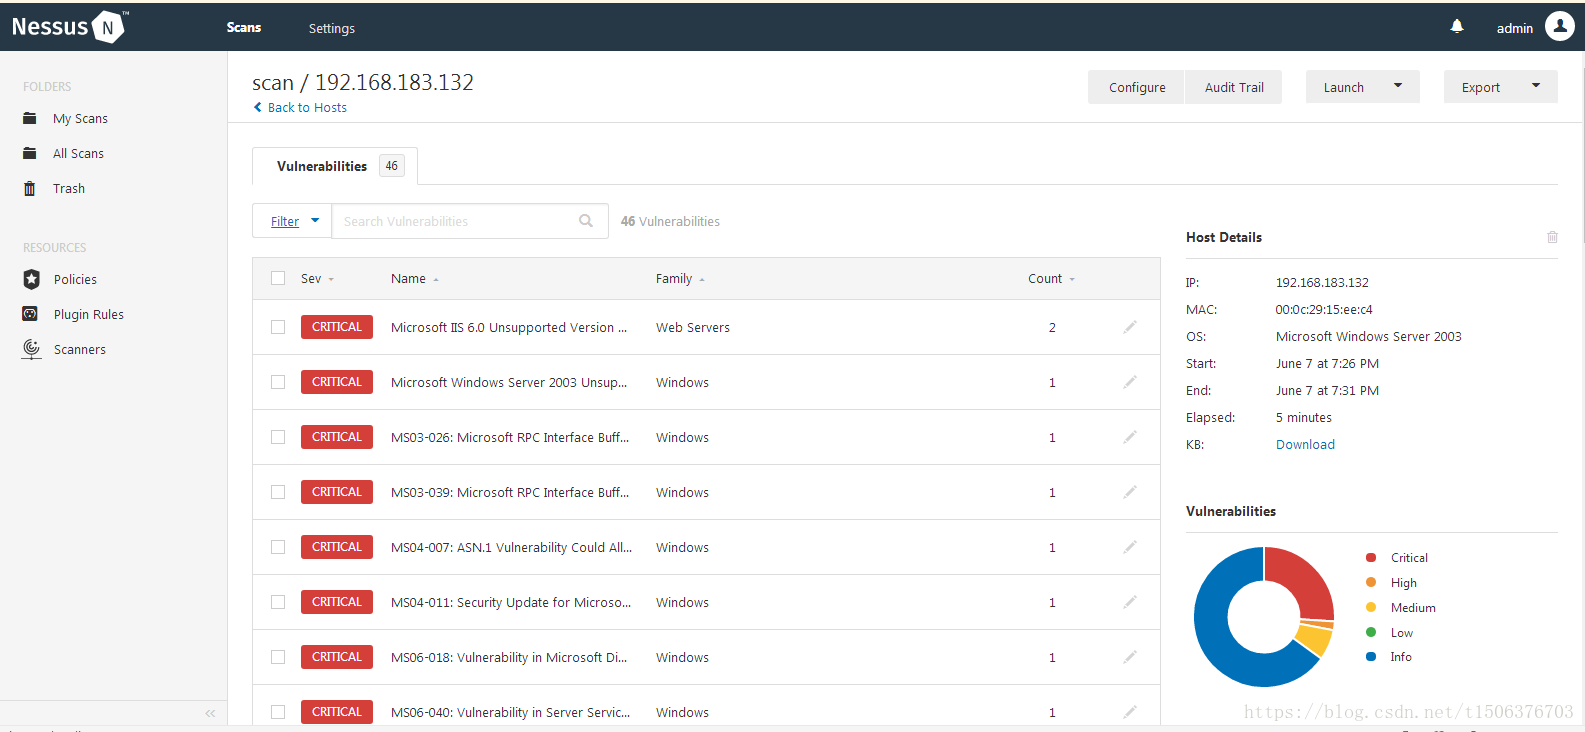Viewport: 1585px width, 732px height.
Task: Go to My Scans folder
Action: pos(80,118)
